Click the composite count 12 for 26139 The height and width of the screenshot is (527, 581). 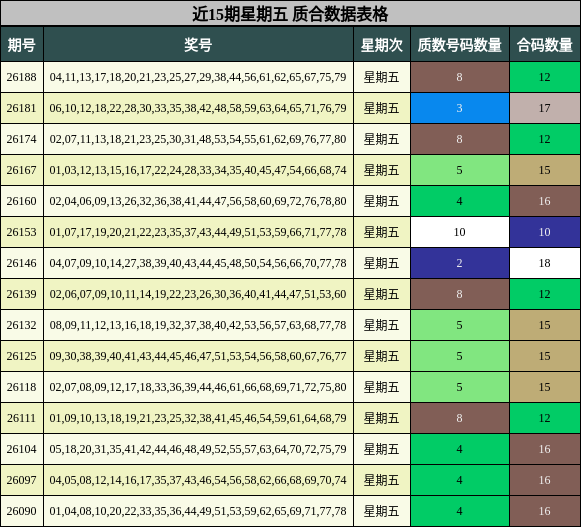(x=545, y=294)
